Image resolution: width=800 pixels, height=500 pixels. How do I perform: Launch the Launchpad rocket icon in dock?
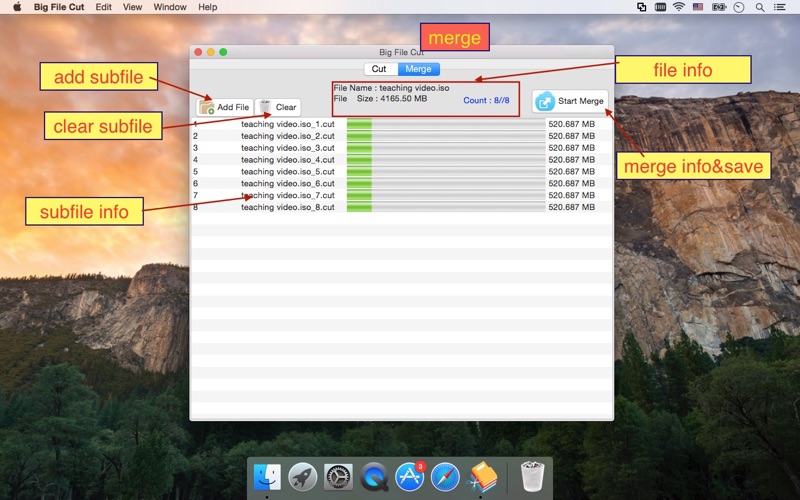(303, 477)
